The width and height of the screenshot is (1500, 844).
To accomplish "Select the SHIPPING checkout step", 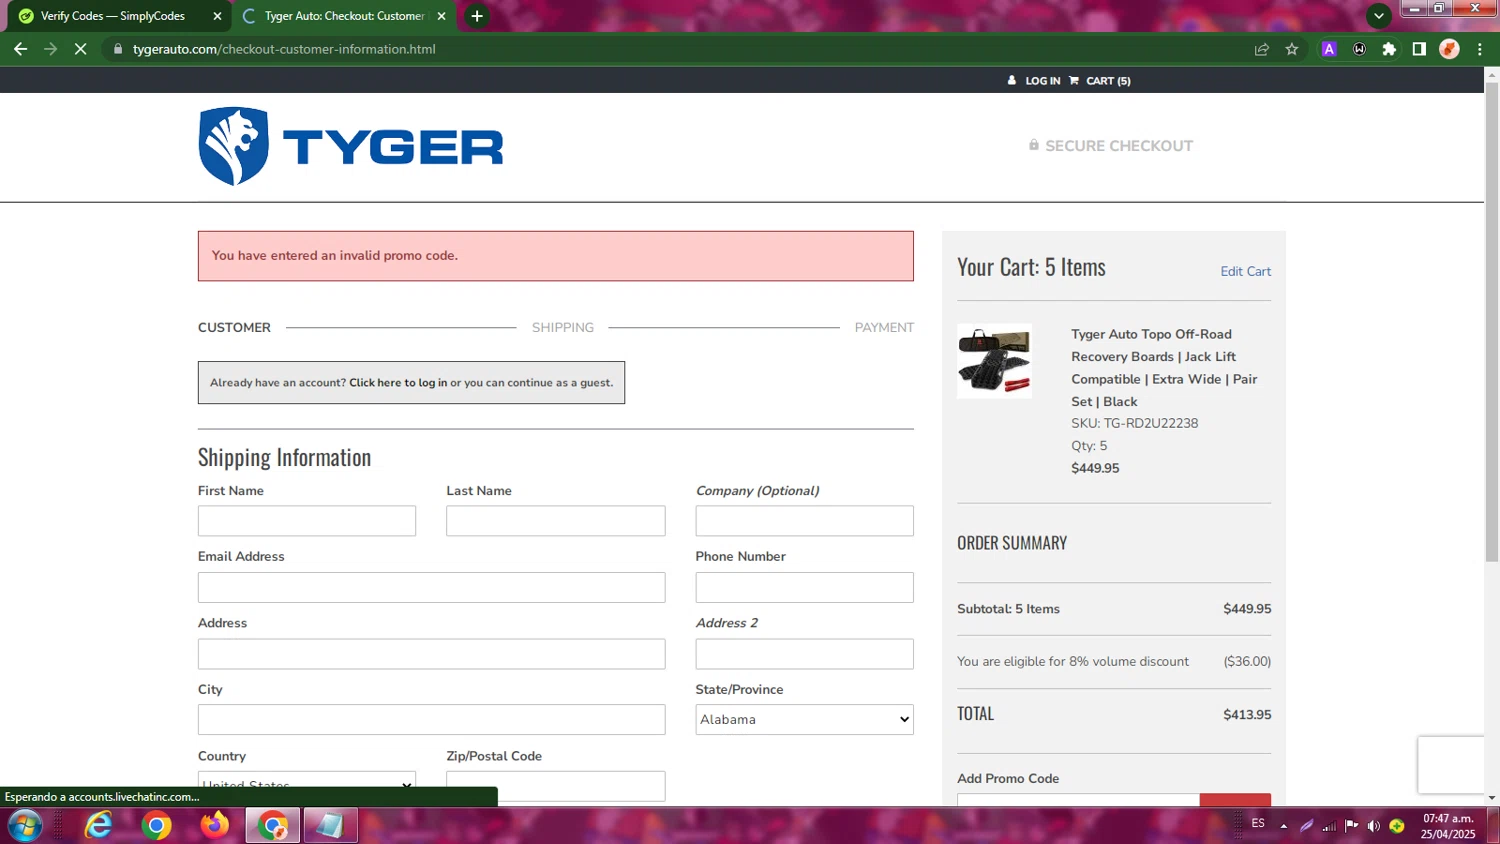I will tap(563, 328).
